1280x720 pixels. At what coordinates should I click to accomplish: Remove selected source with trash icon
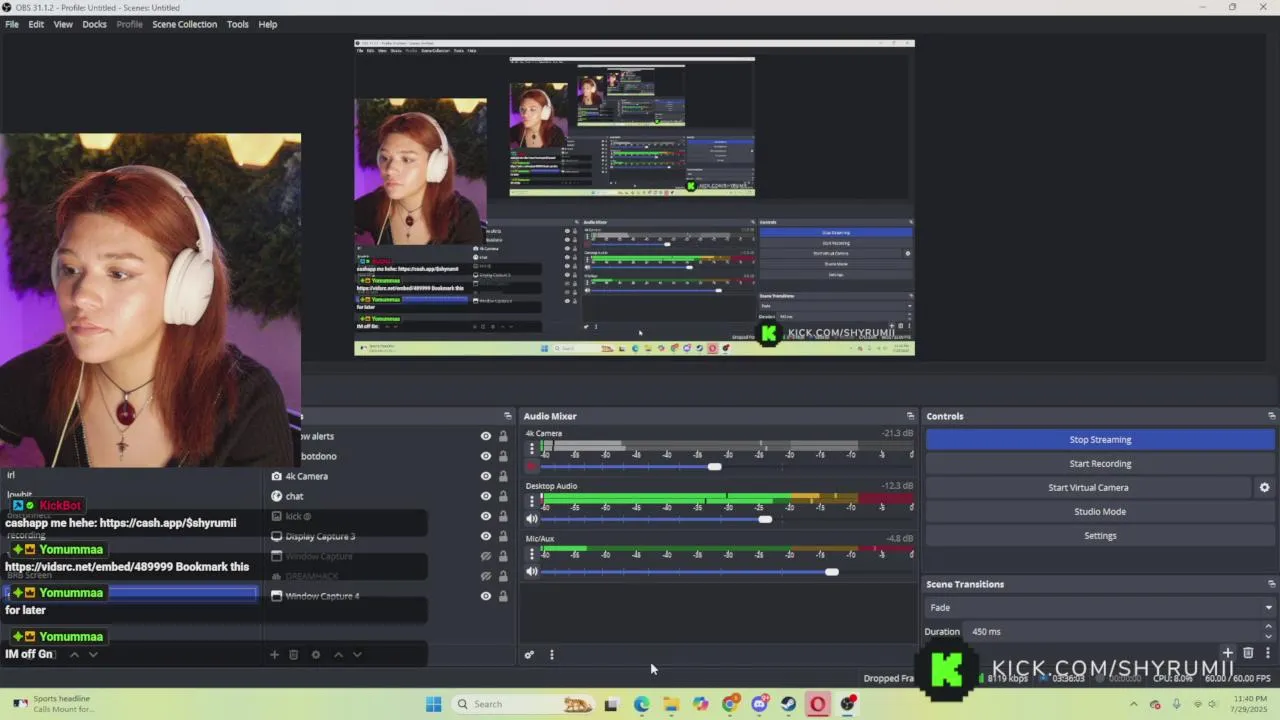pyautogui.click(x=293, y=655)
